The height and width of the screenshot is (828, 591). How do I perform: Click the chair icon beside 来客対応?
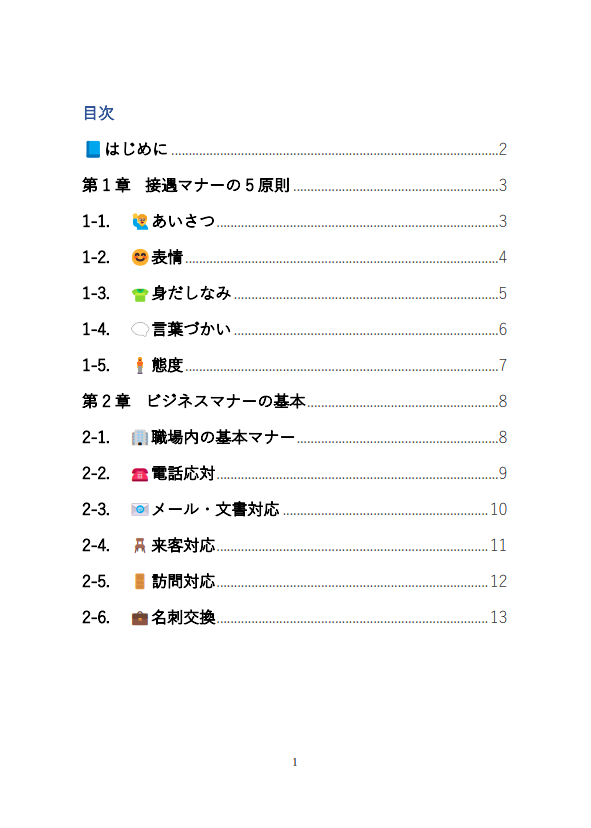tap(140, 545)
